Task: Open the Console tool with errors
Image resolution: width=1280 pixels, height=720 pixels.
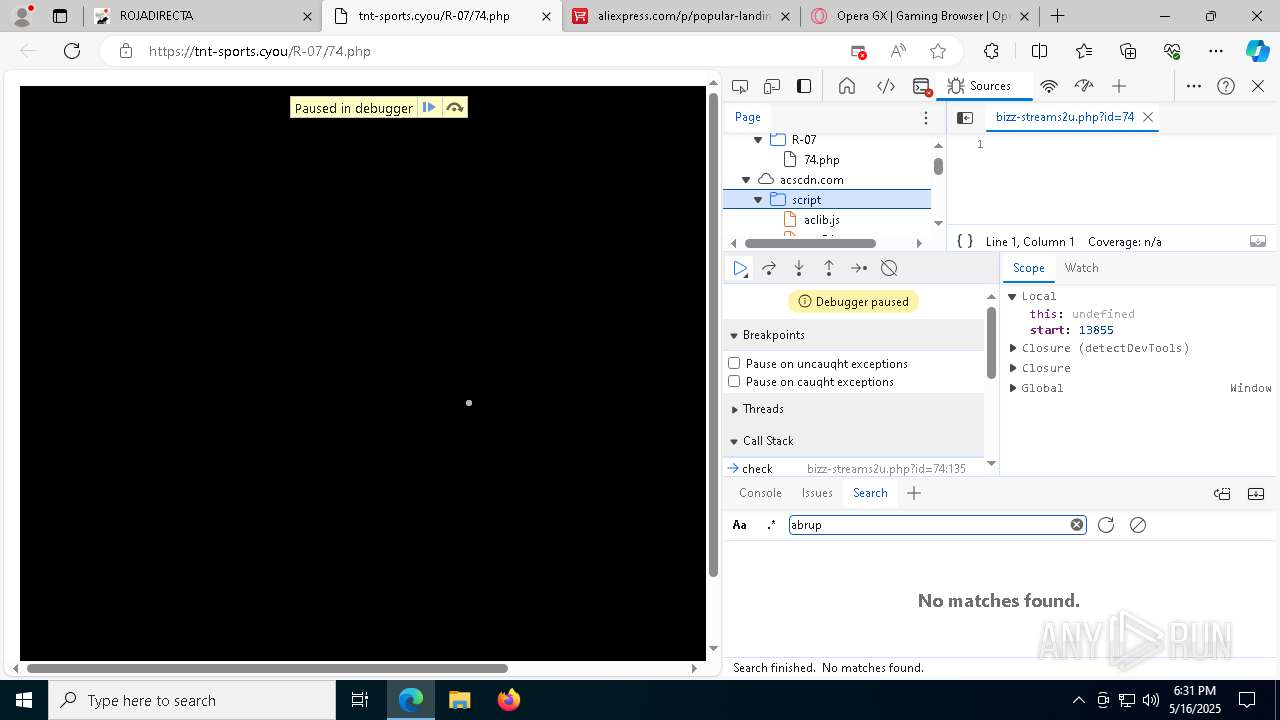Action: [x=922, y=87]
